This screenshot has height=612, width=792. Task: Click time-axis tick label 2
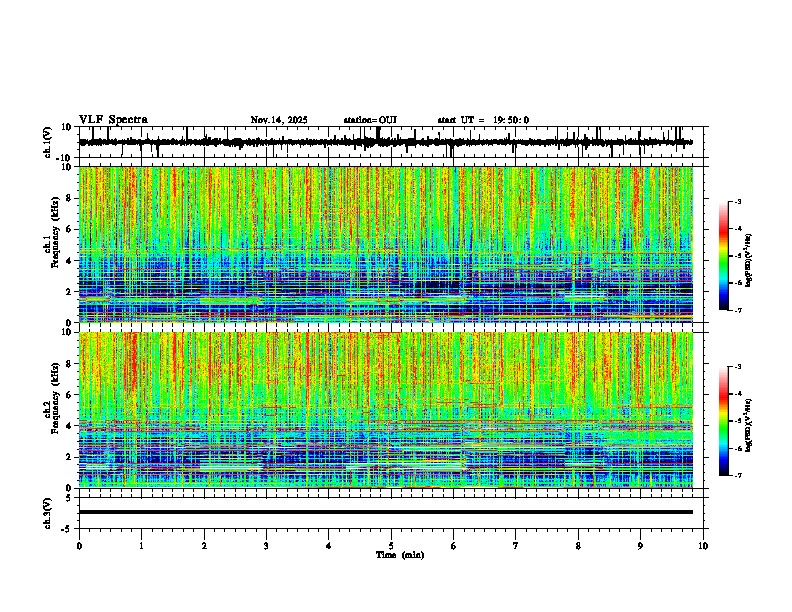pyautogui.click(x=204, y=546)
